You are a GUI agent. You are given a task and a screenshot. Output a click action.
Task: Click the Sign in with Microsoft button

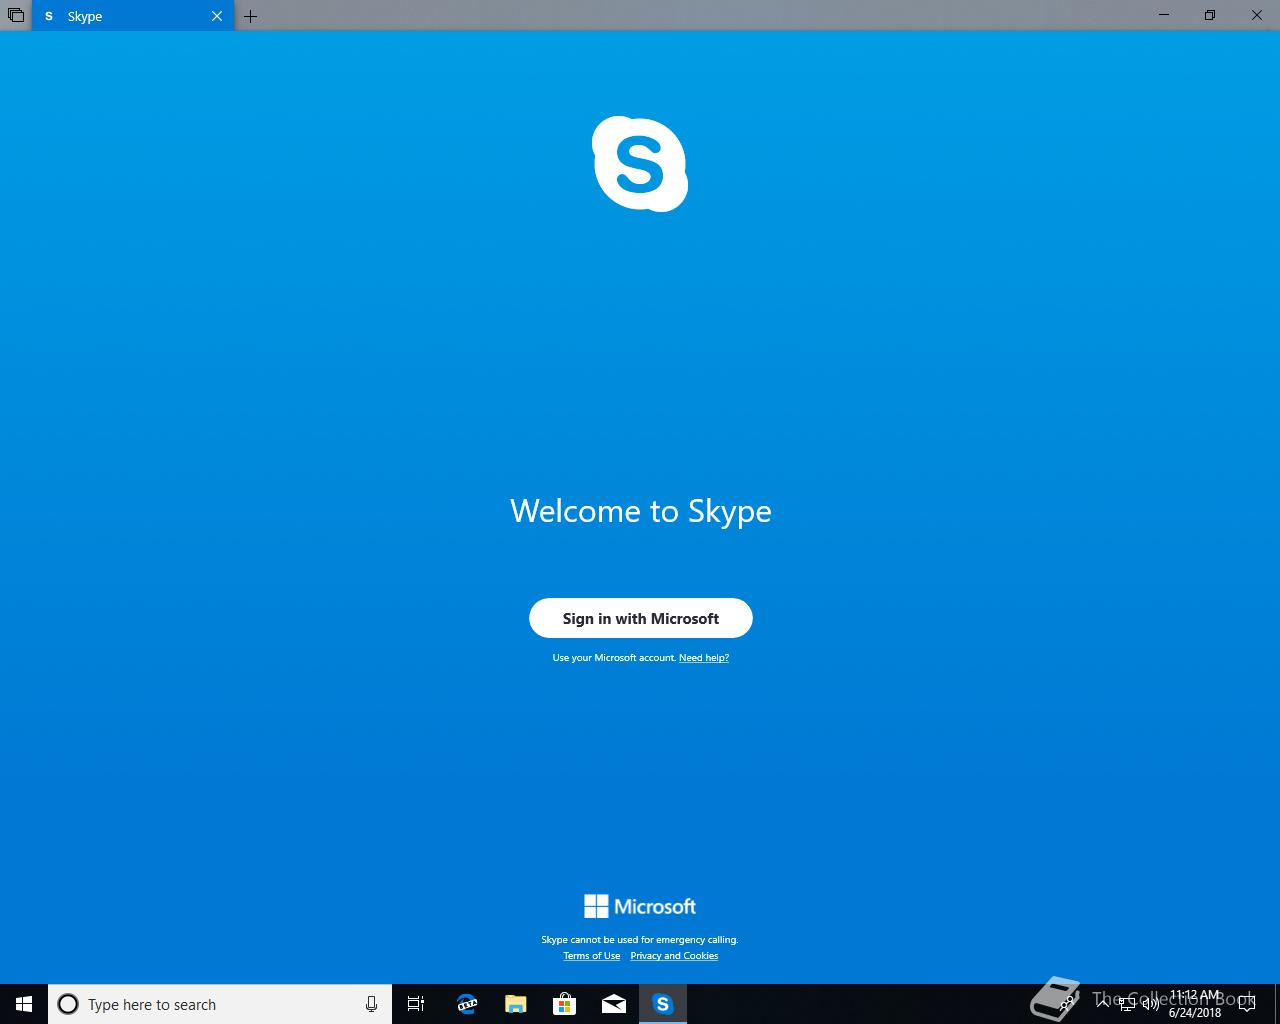pyautogui.click(x=640, y=618)
